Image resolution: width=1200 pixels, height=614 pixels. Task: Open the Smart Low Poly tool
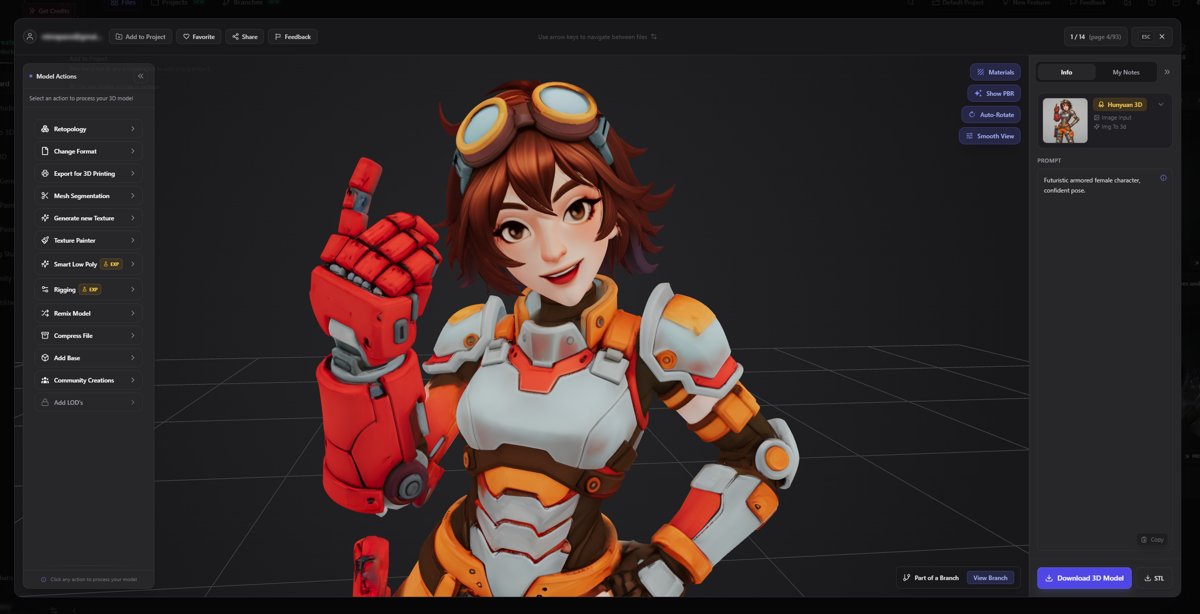coord(87,263)
